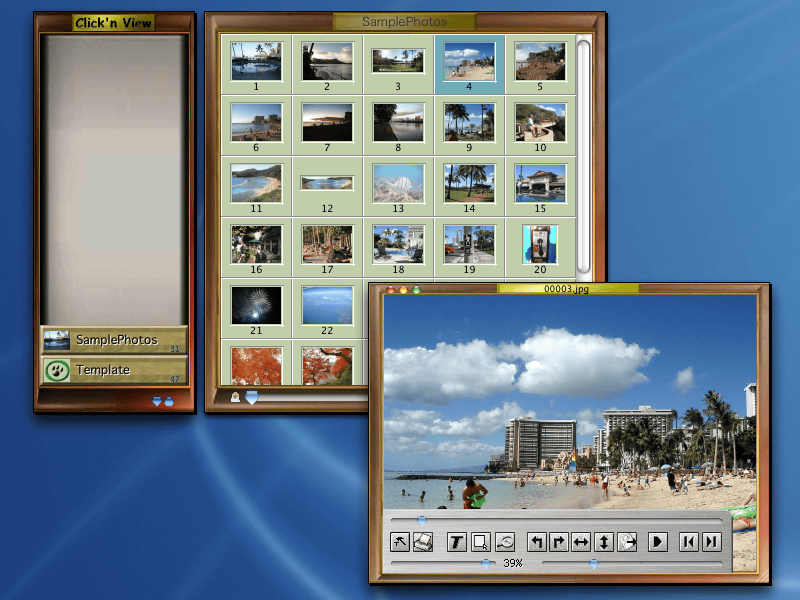This screenshot has width=800, height=600.
Task: Go to the previous photo in viewer
Action: (689, 542)
